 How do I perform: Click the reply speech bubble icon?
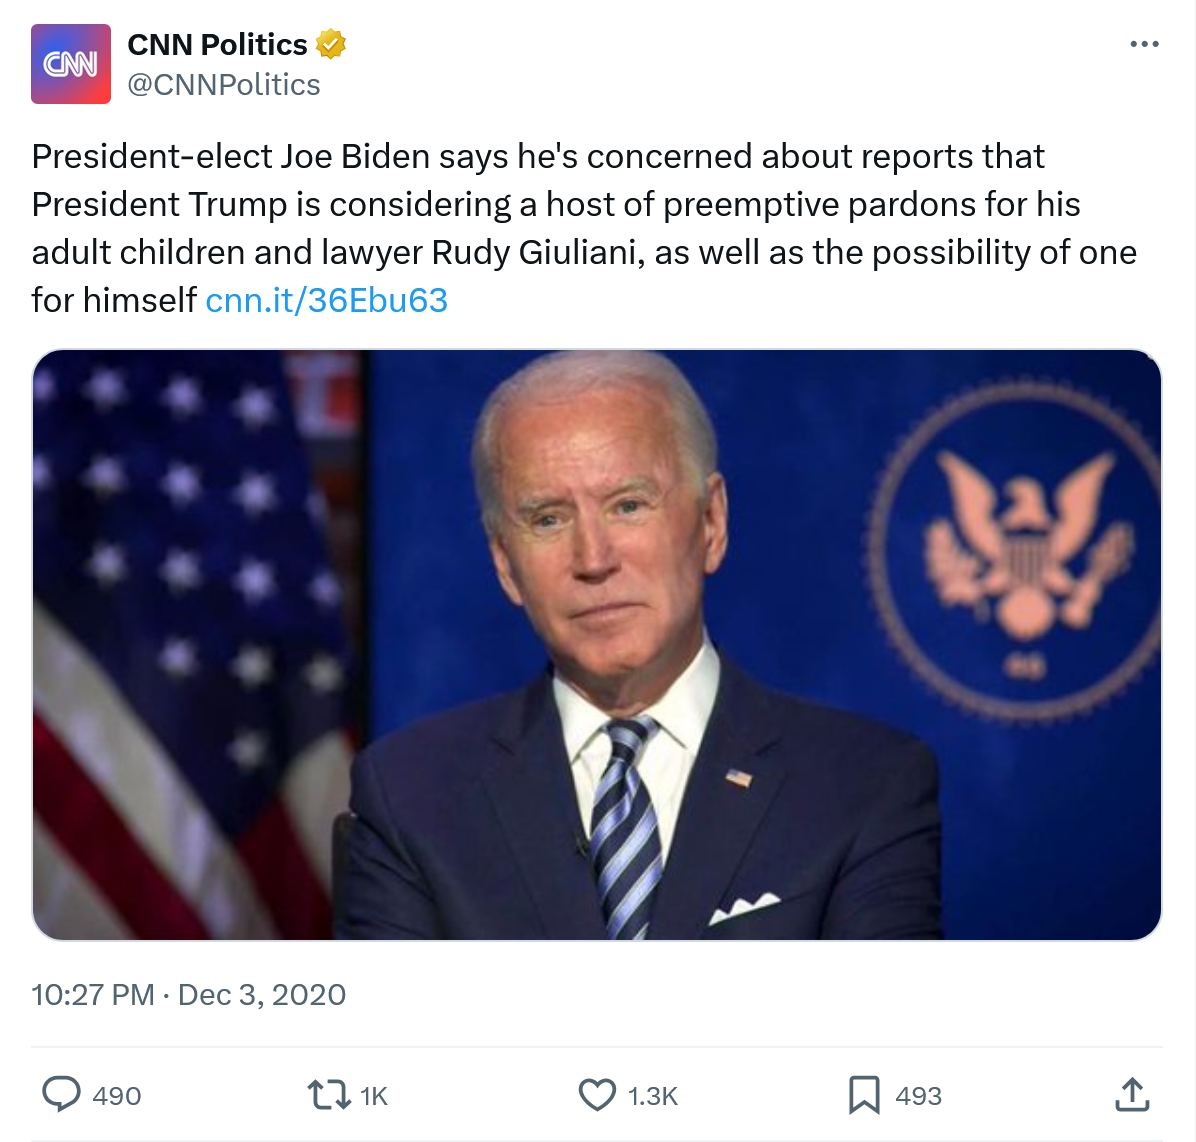(x=61, y=1095)
